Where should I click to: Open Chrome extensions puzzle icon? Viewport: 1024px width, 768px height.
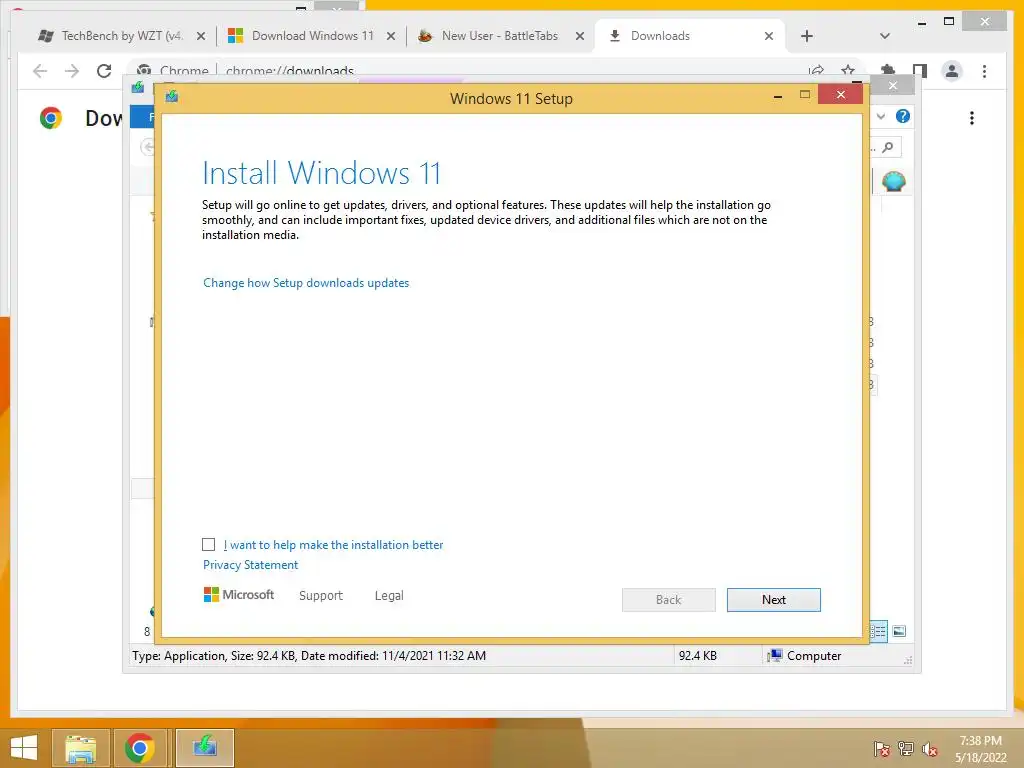[x=888, y=71]
